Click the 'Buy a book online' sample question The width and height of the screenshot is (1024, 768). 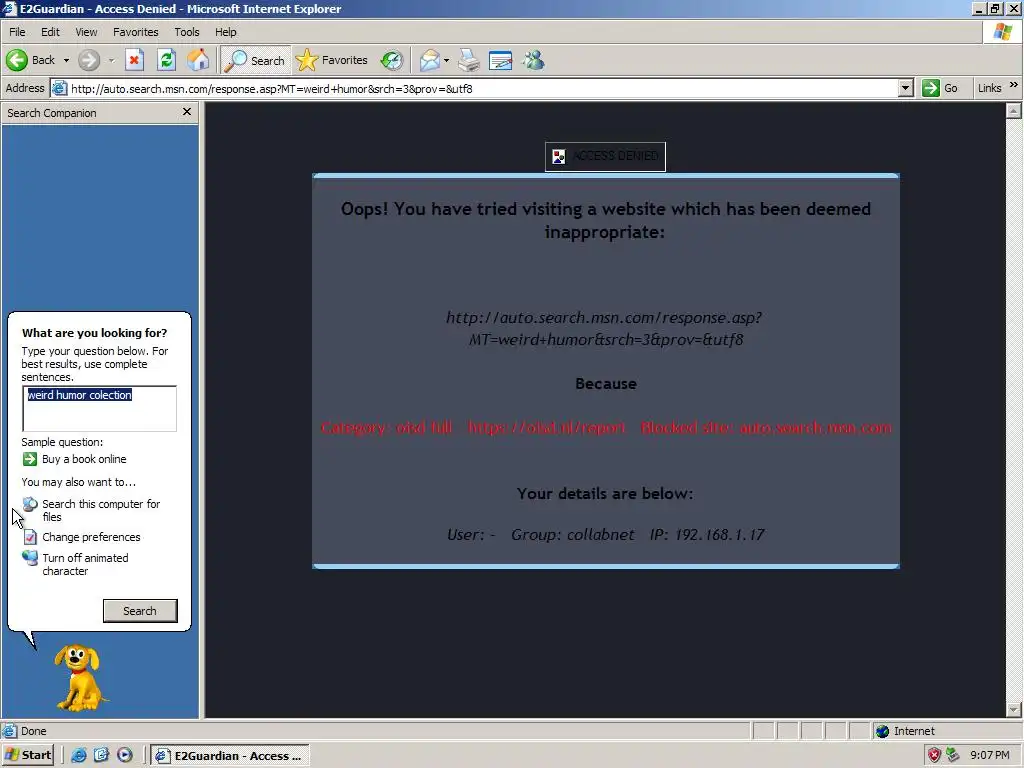coord(84,459)
